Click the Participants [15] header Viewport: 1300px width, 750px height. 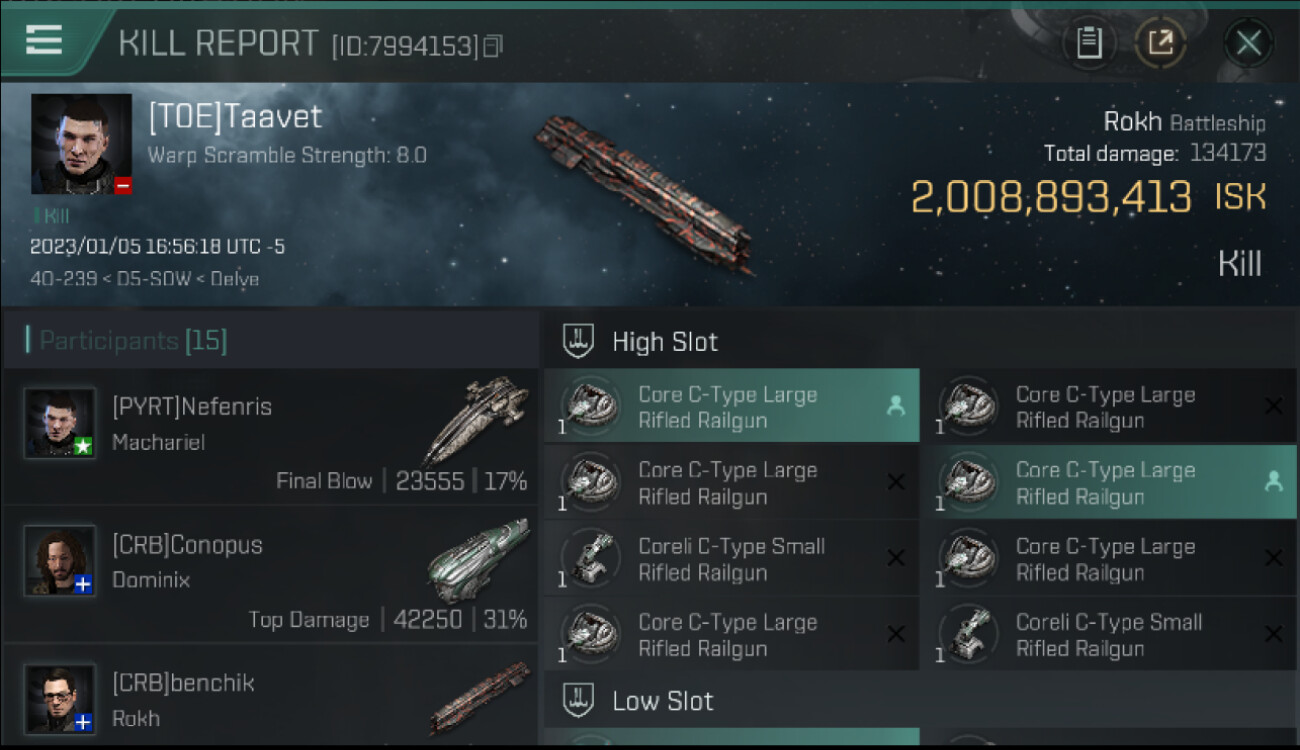[133, 341]
